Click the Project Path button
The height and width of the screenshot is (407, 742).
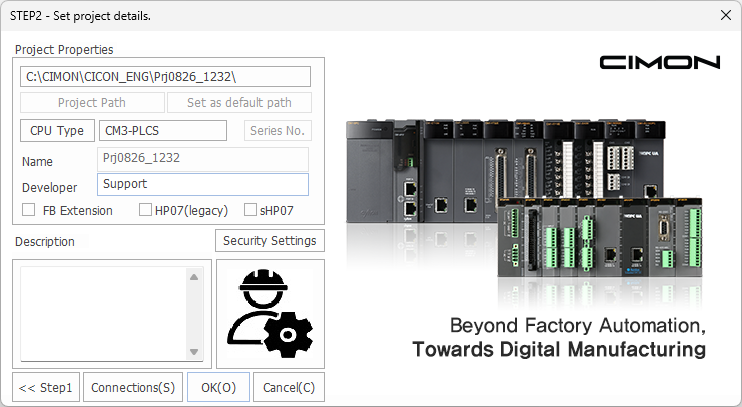click(x=91, y=103)
